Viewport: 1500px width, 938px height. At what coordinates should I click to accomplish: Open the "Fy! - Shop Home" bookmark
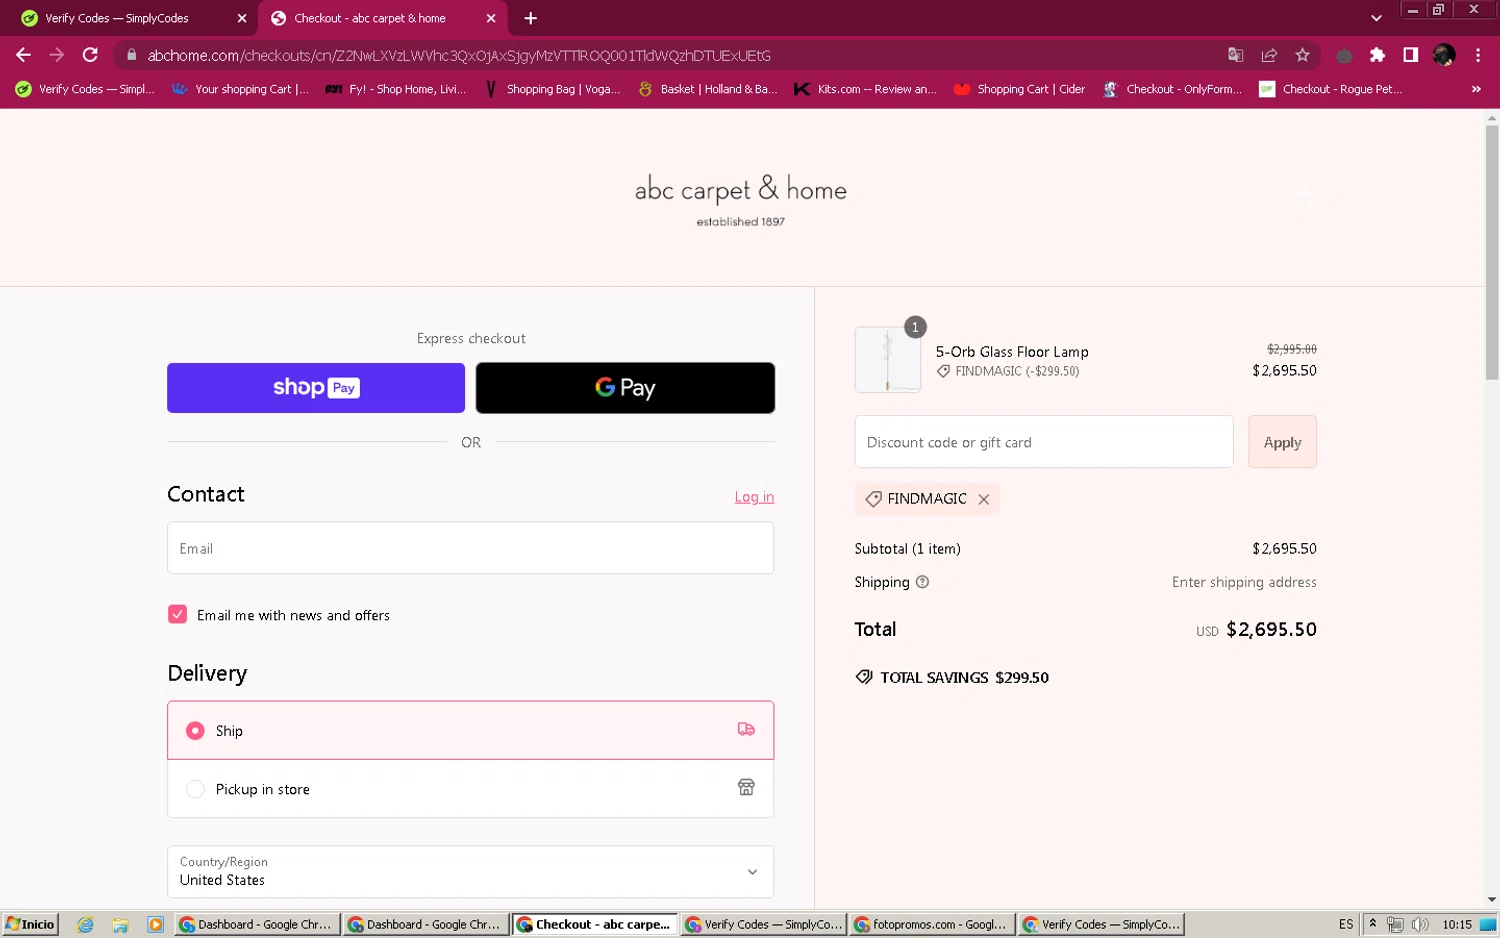(x=396, y=89)
